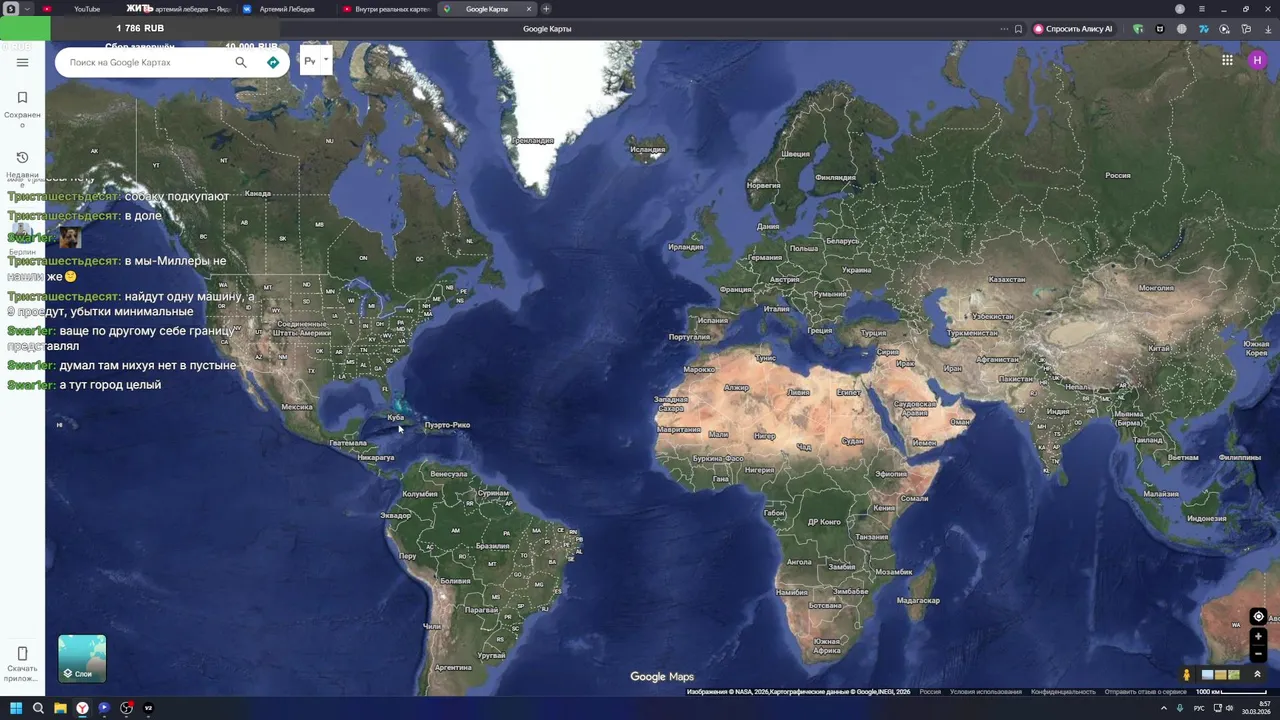Screen dimensions: 1280x720
Task: Expand the imagery strip with double chevron
Action: (x=1257, y=675)
